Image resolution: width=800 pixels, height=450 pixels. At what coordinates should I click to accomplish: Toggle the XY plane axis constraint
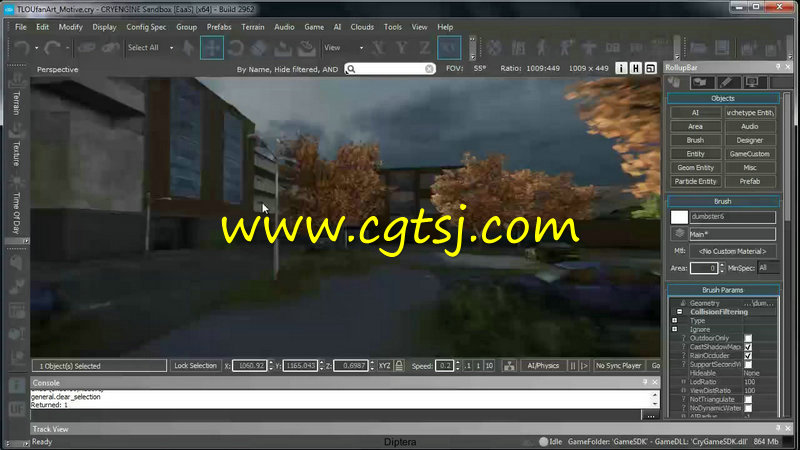449,48
